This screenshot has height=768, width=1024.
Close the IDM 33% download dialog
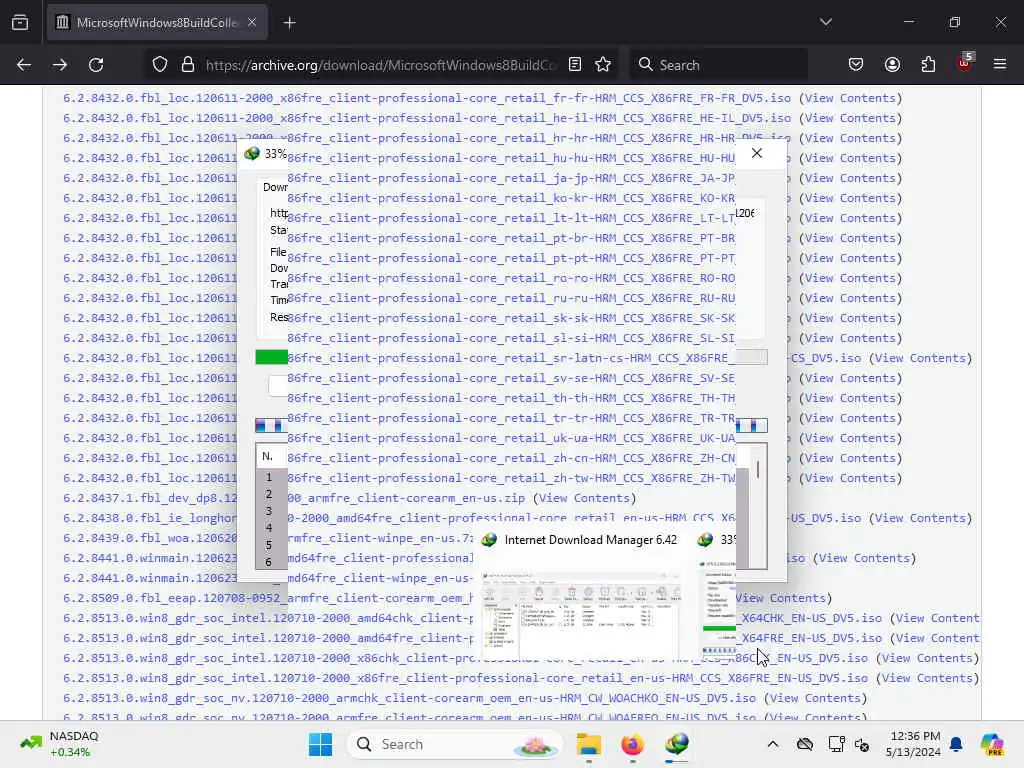(x=757, y=153)
